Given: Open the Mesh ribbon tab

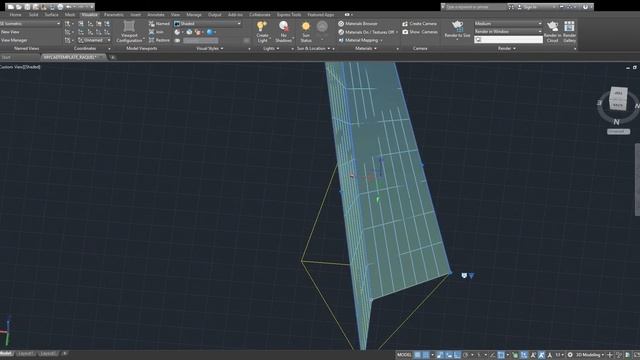Looking at the screenshot, I should coord(70,15).
